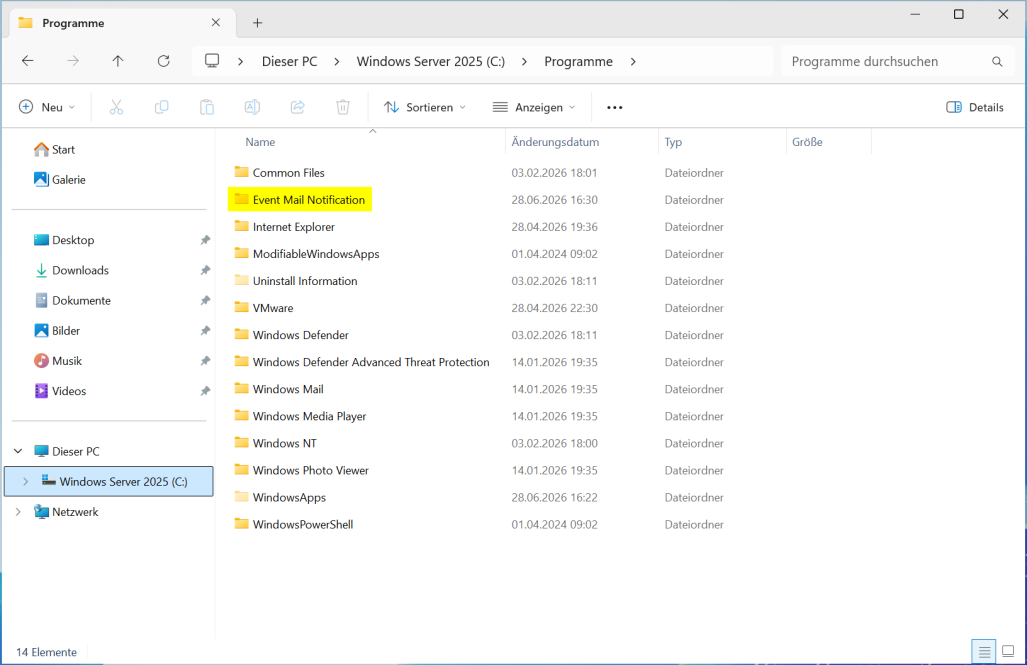This screenshot has width=1027, height=665.
Task: Open the Sortieren dropdown
Action: [x=425, y=107]
